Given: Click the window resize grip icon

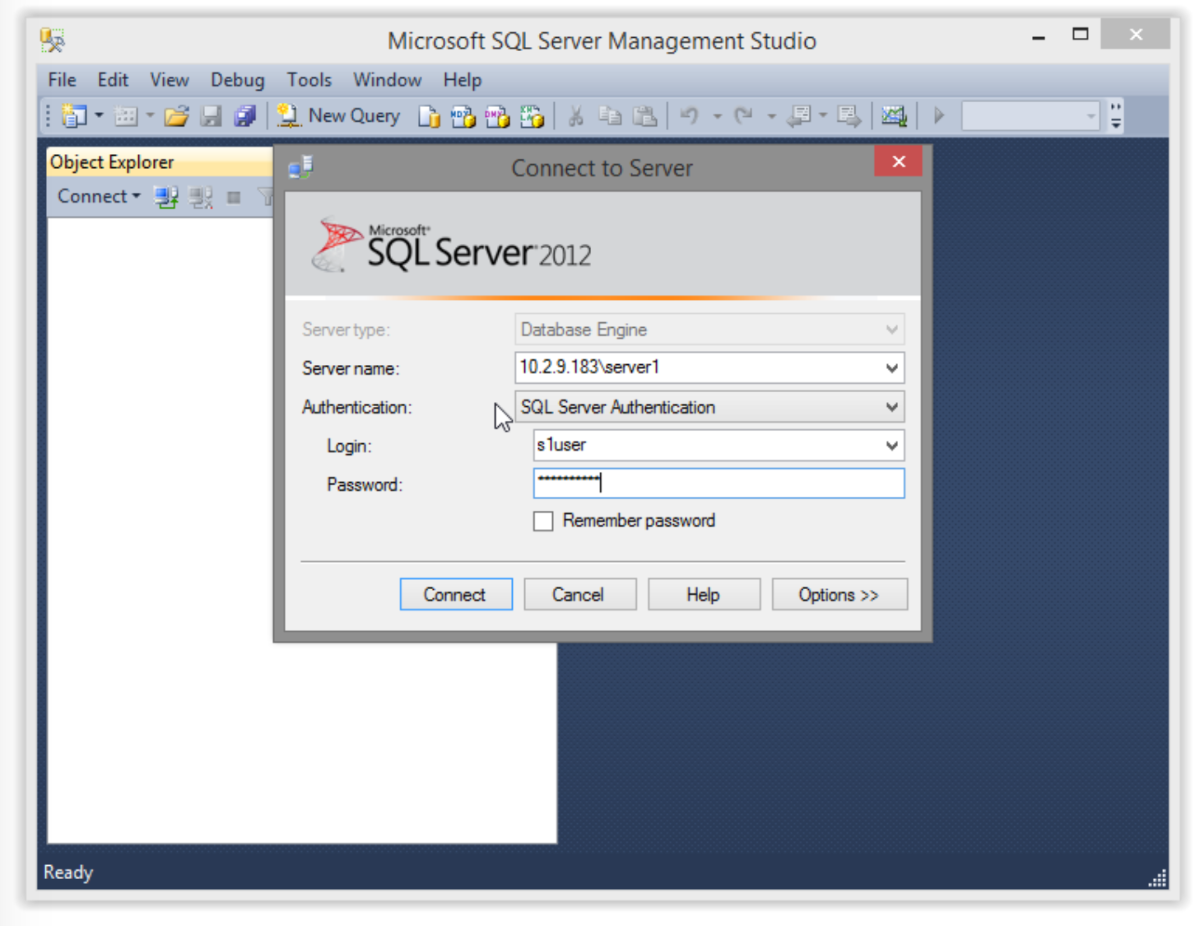Looking at the screenshot, I should [1158, 879].
